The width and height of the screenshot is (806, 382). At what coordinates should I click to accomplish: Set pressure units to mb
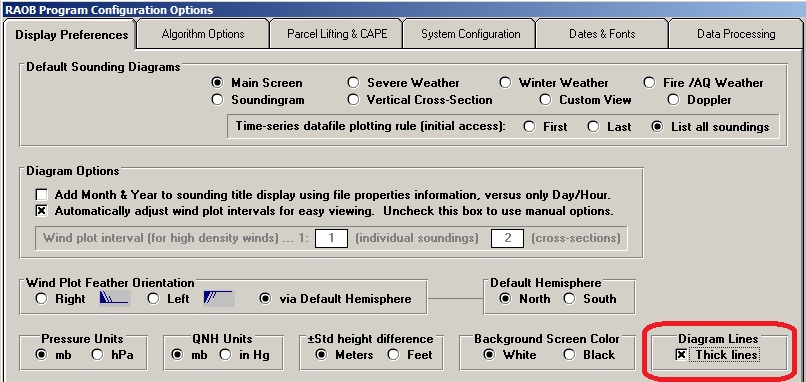click(42, 355)
